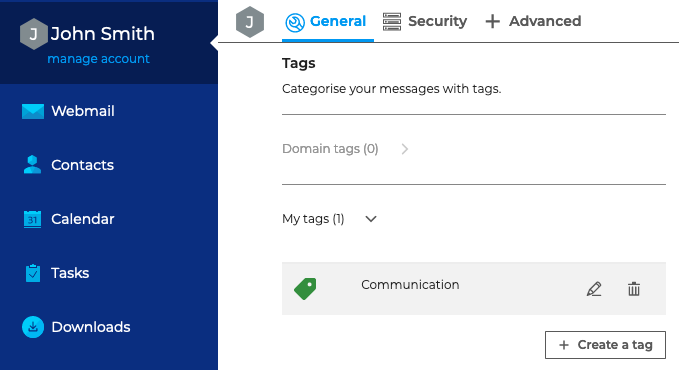Switch to the Security tab
Viewport: 679px width, 370px height.
425,21
